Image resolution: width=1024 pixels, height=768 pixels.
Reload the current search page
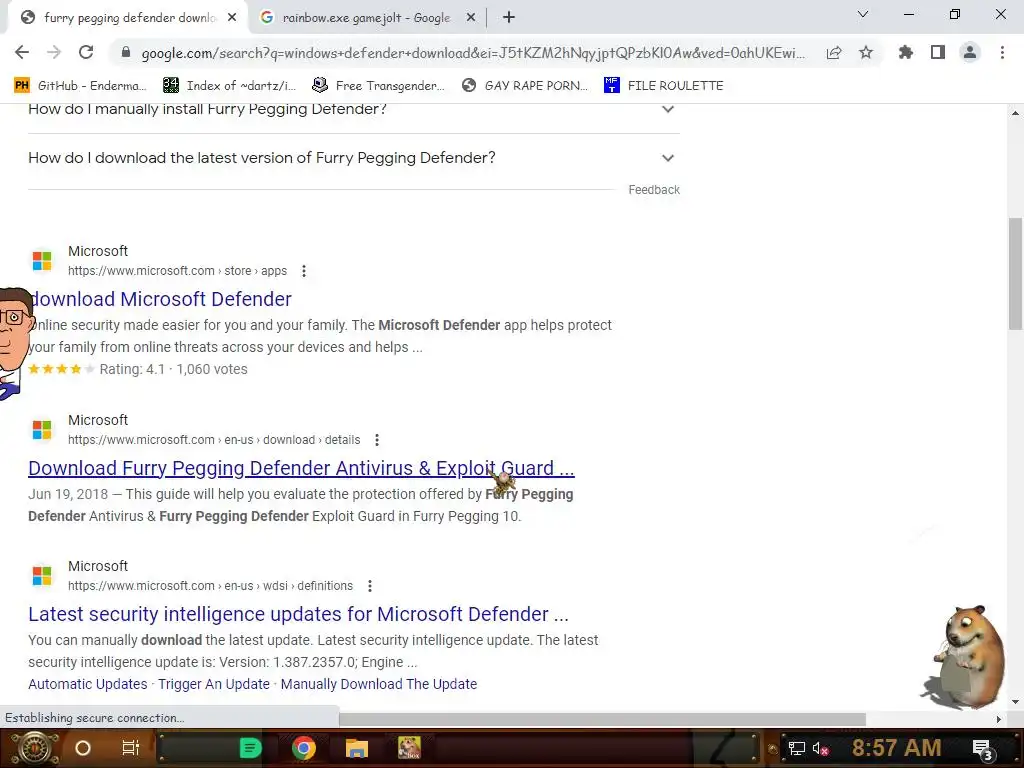click(86, 52)
